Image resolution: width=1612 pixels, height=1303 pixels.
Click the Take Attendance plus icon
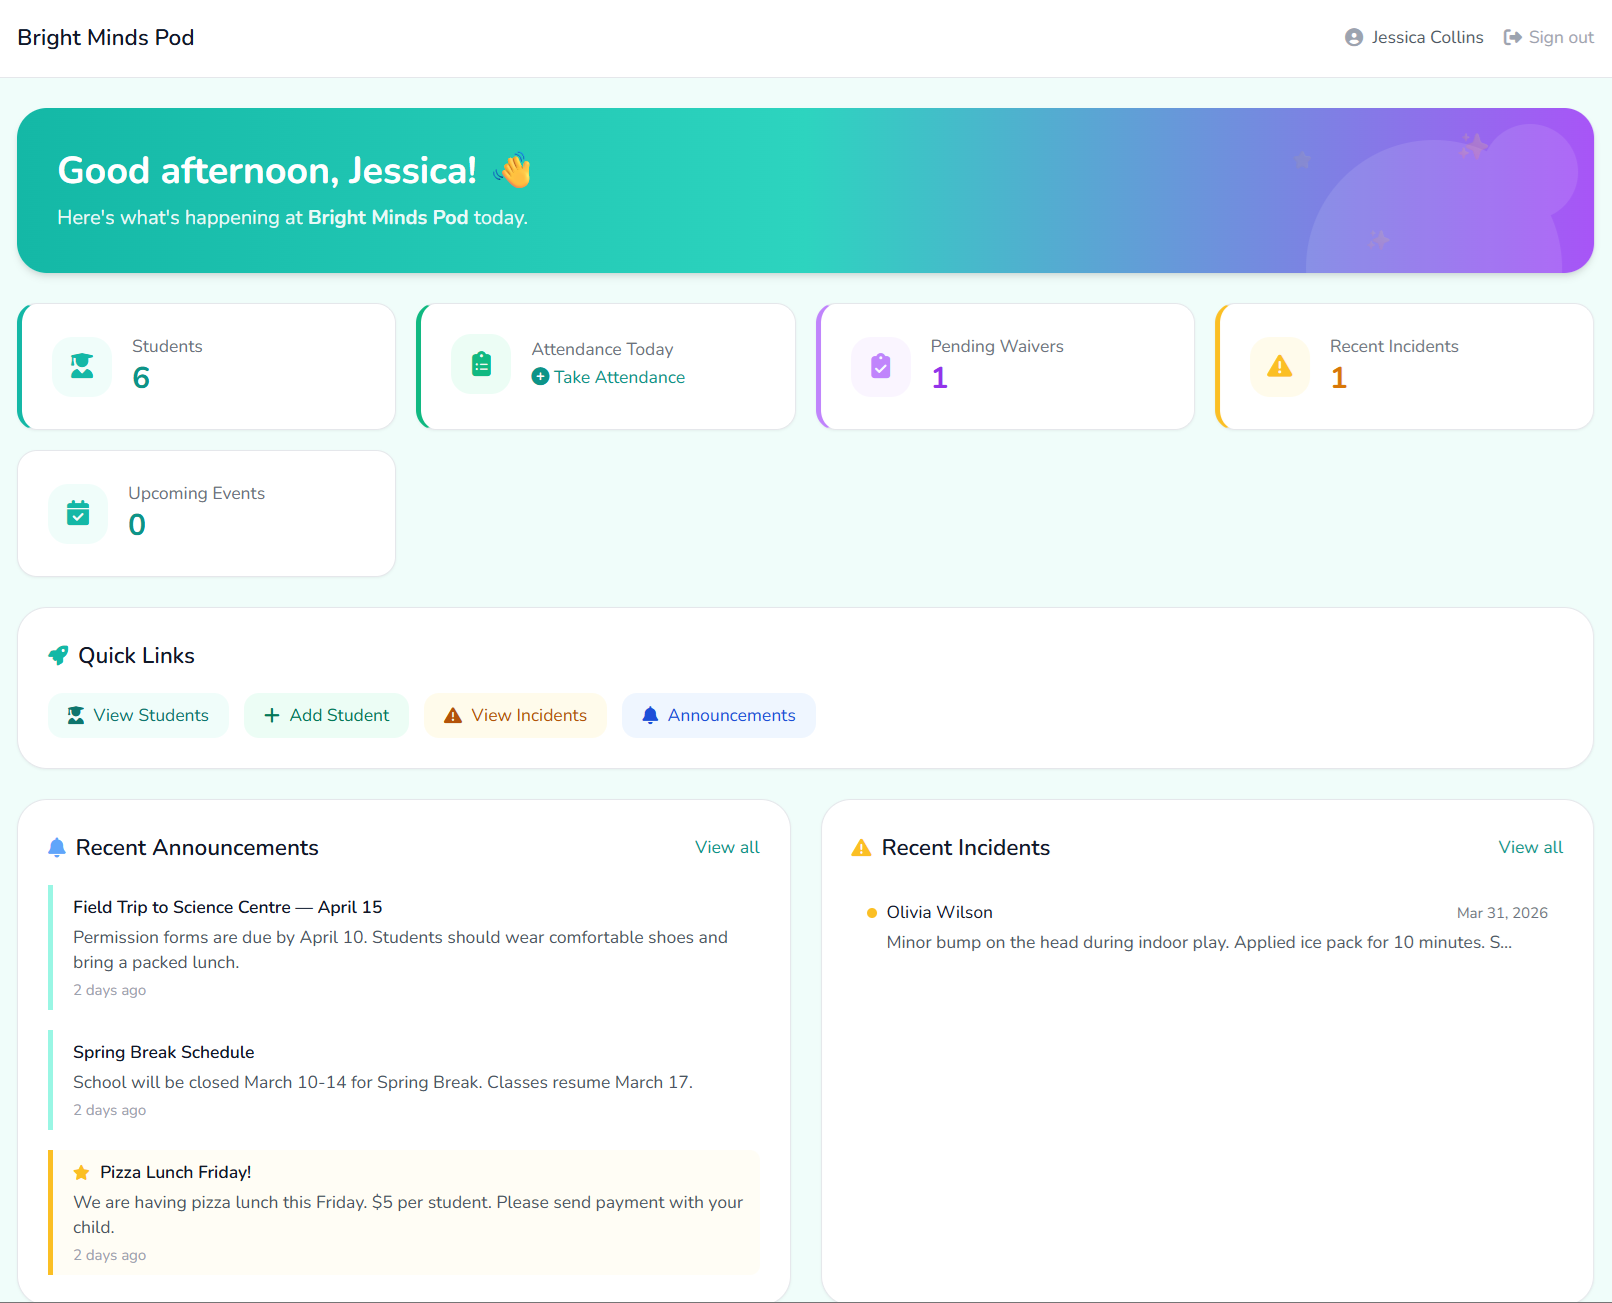(x=540, y=377)
